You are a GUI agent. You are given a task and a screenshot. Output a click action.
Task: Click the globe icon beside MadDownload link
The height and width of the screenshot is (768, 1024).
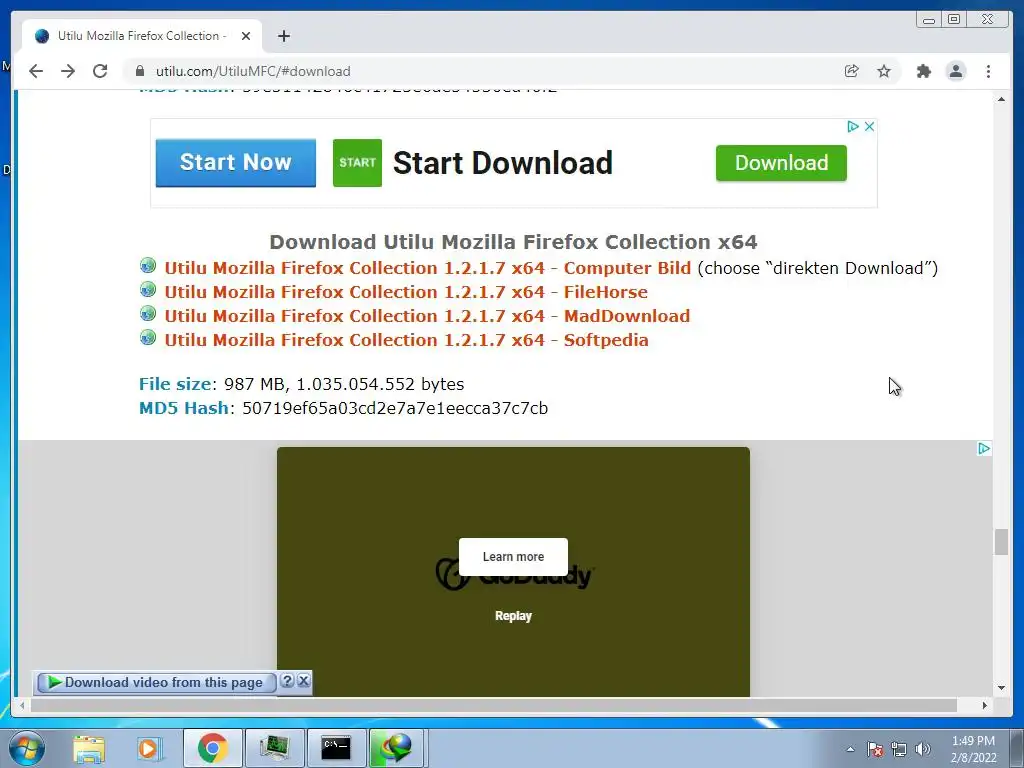[x=148, y=313]
